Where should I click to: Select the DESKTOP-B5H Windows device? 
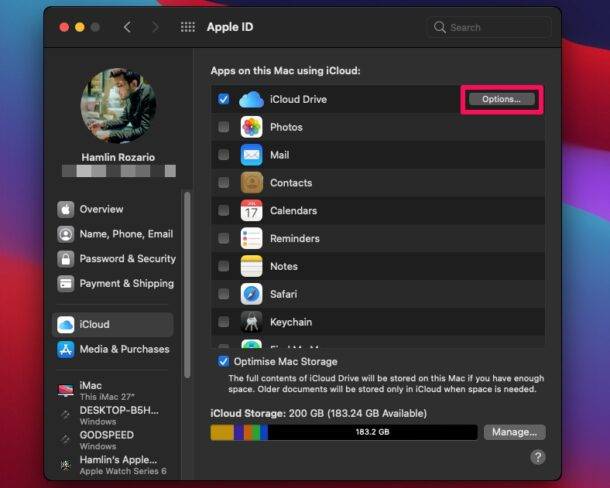(113, 415)
